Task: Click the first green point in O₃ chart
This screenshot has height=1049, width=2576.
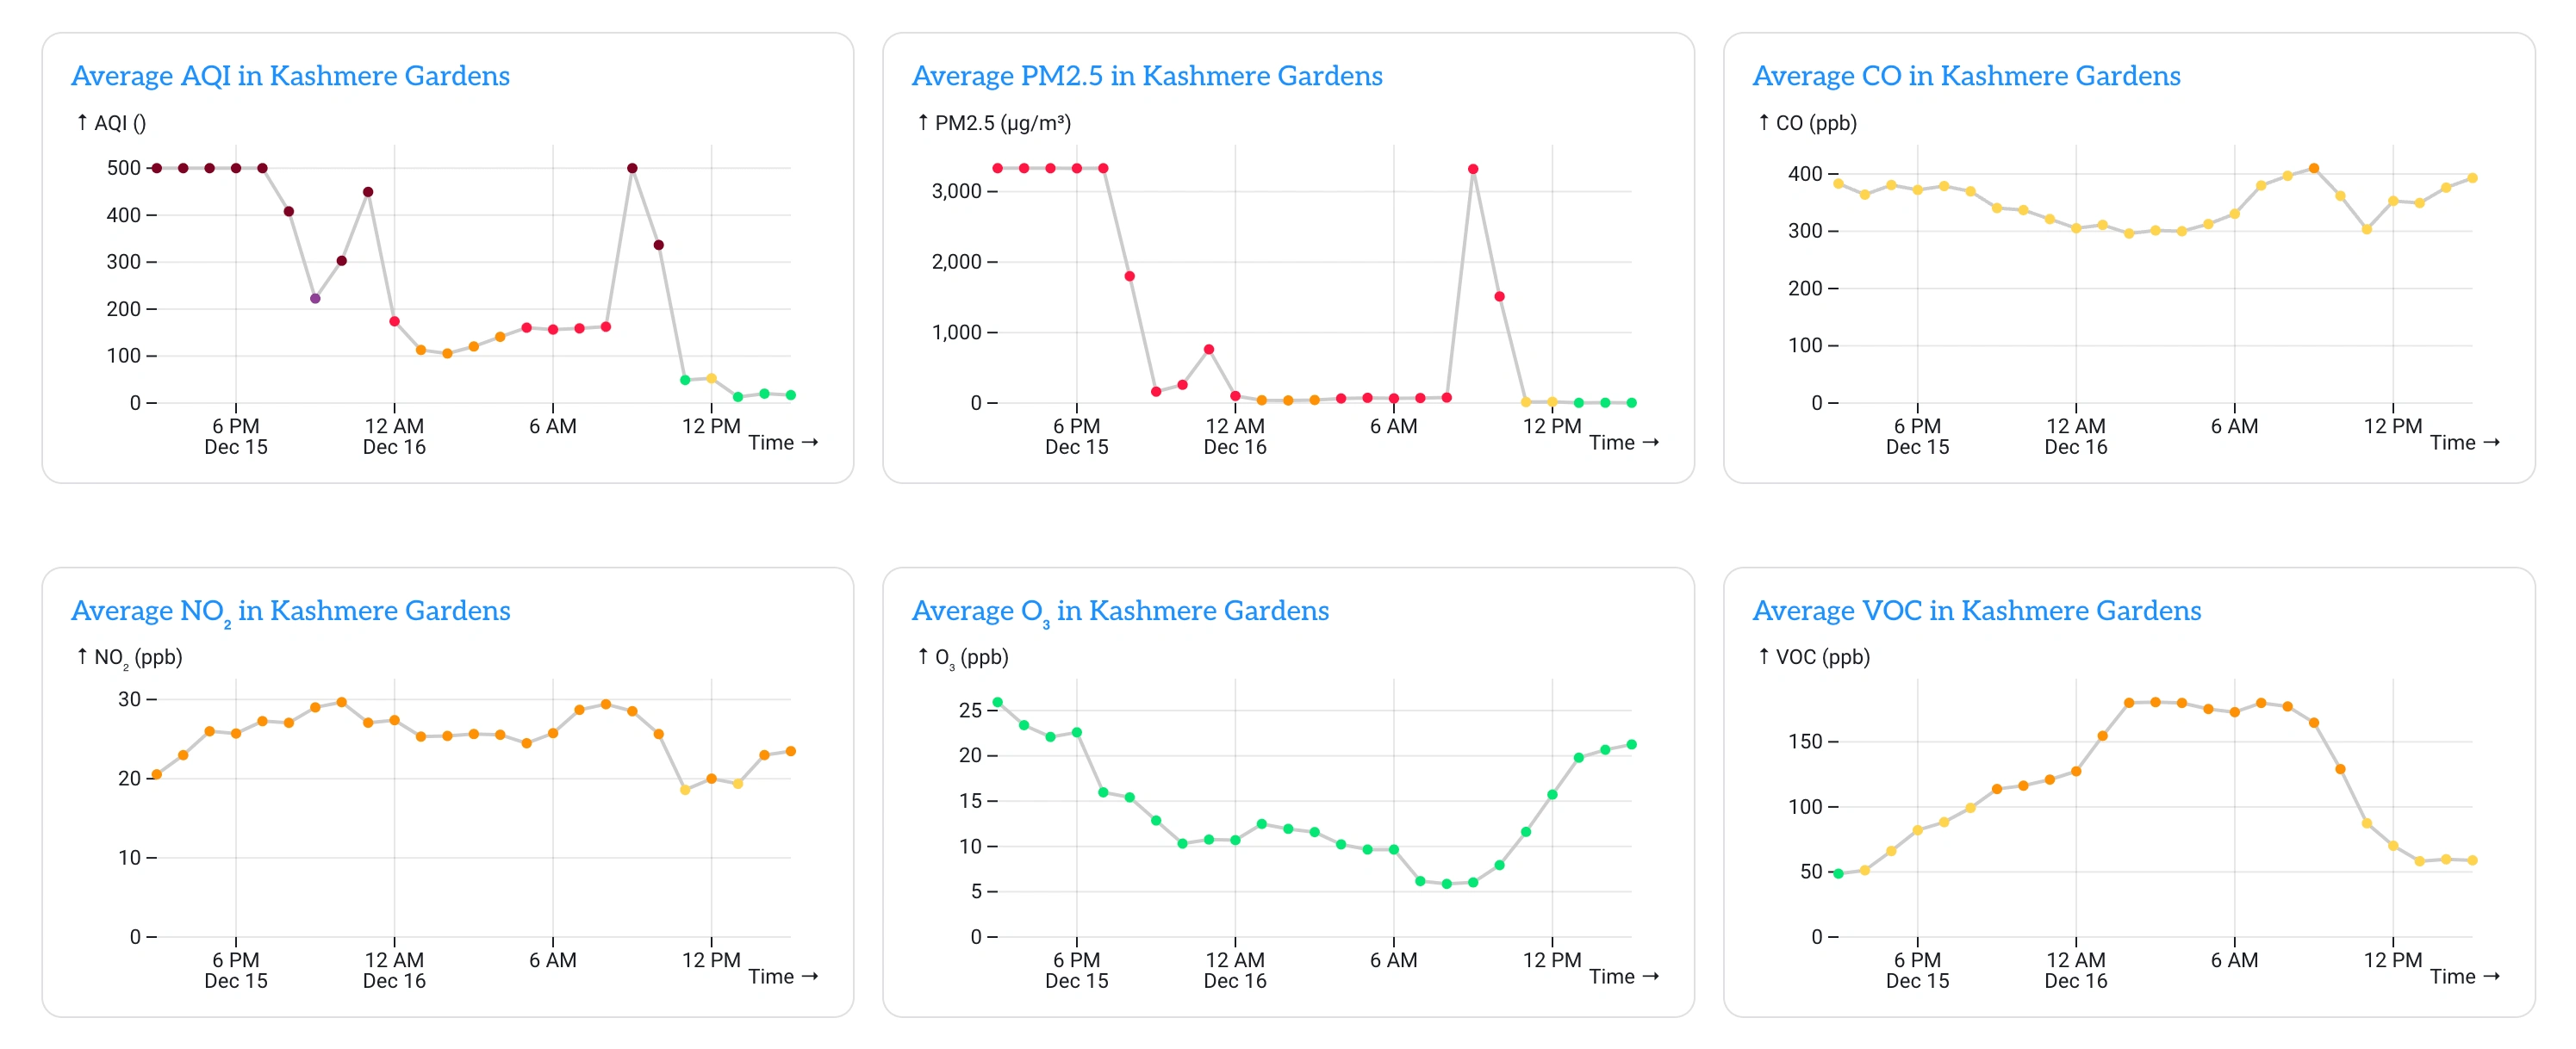Action: (x=998, y=702)
